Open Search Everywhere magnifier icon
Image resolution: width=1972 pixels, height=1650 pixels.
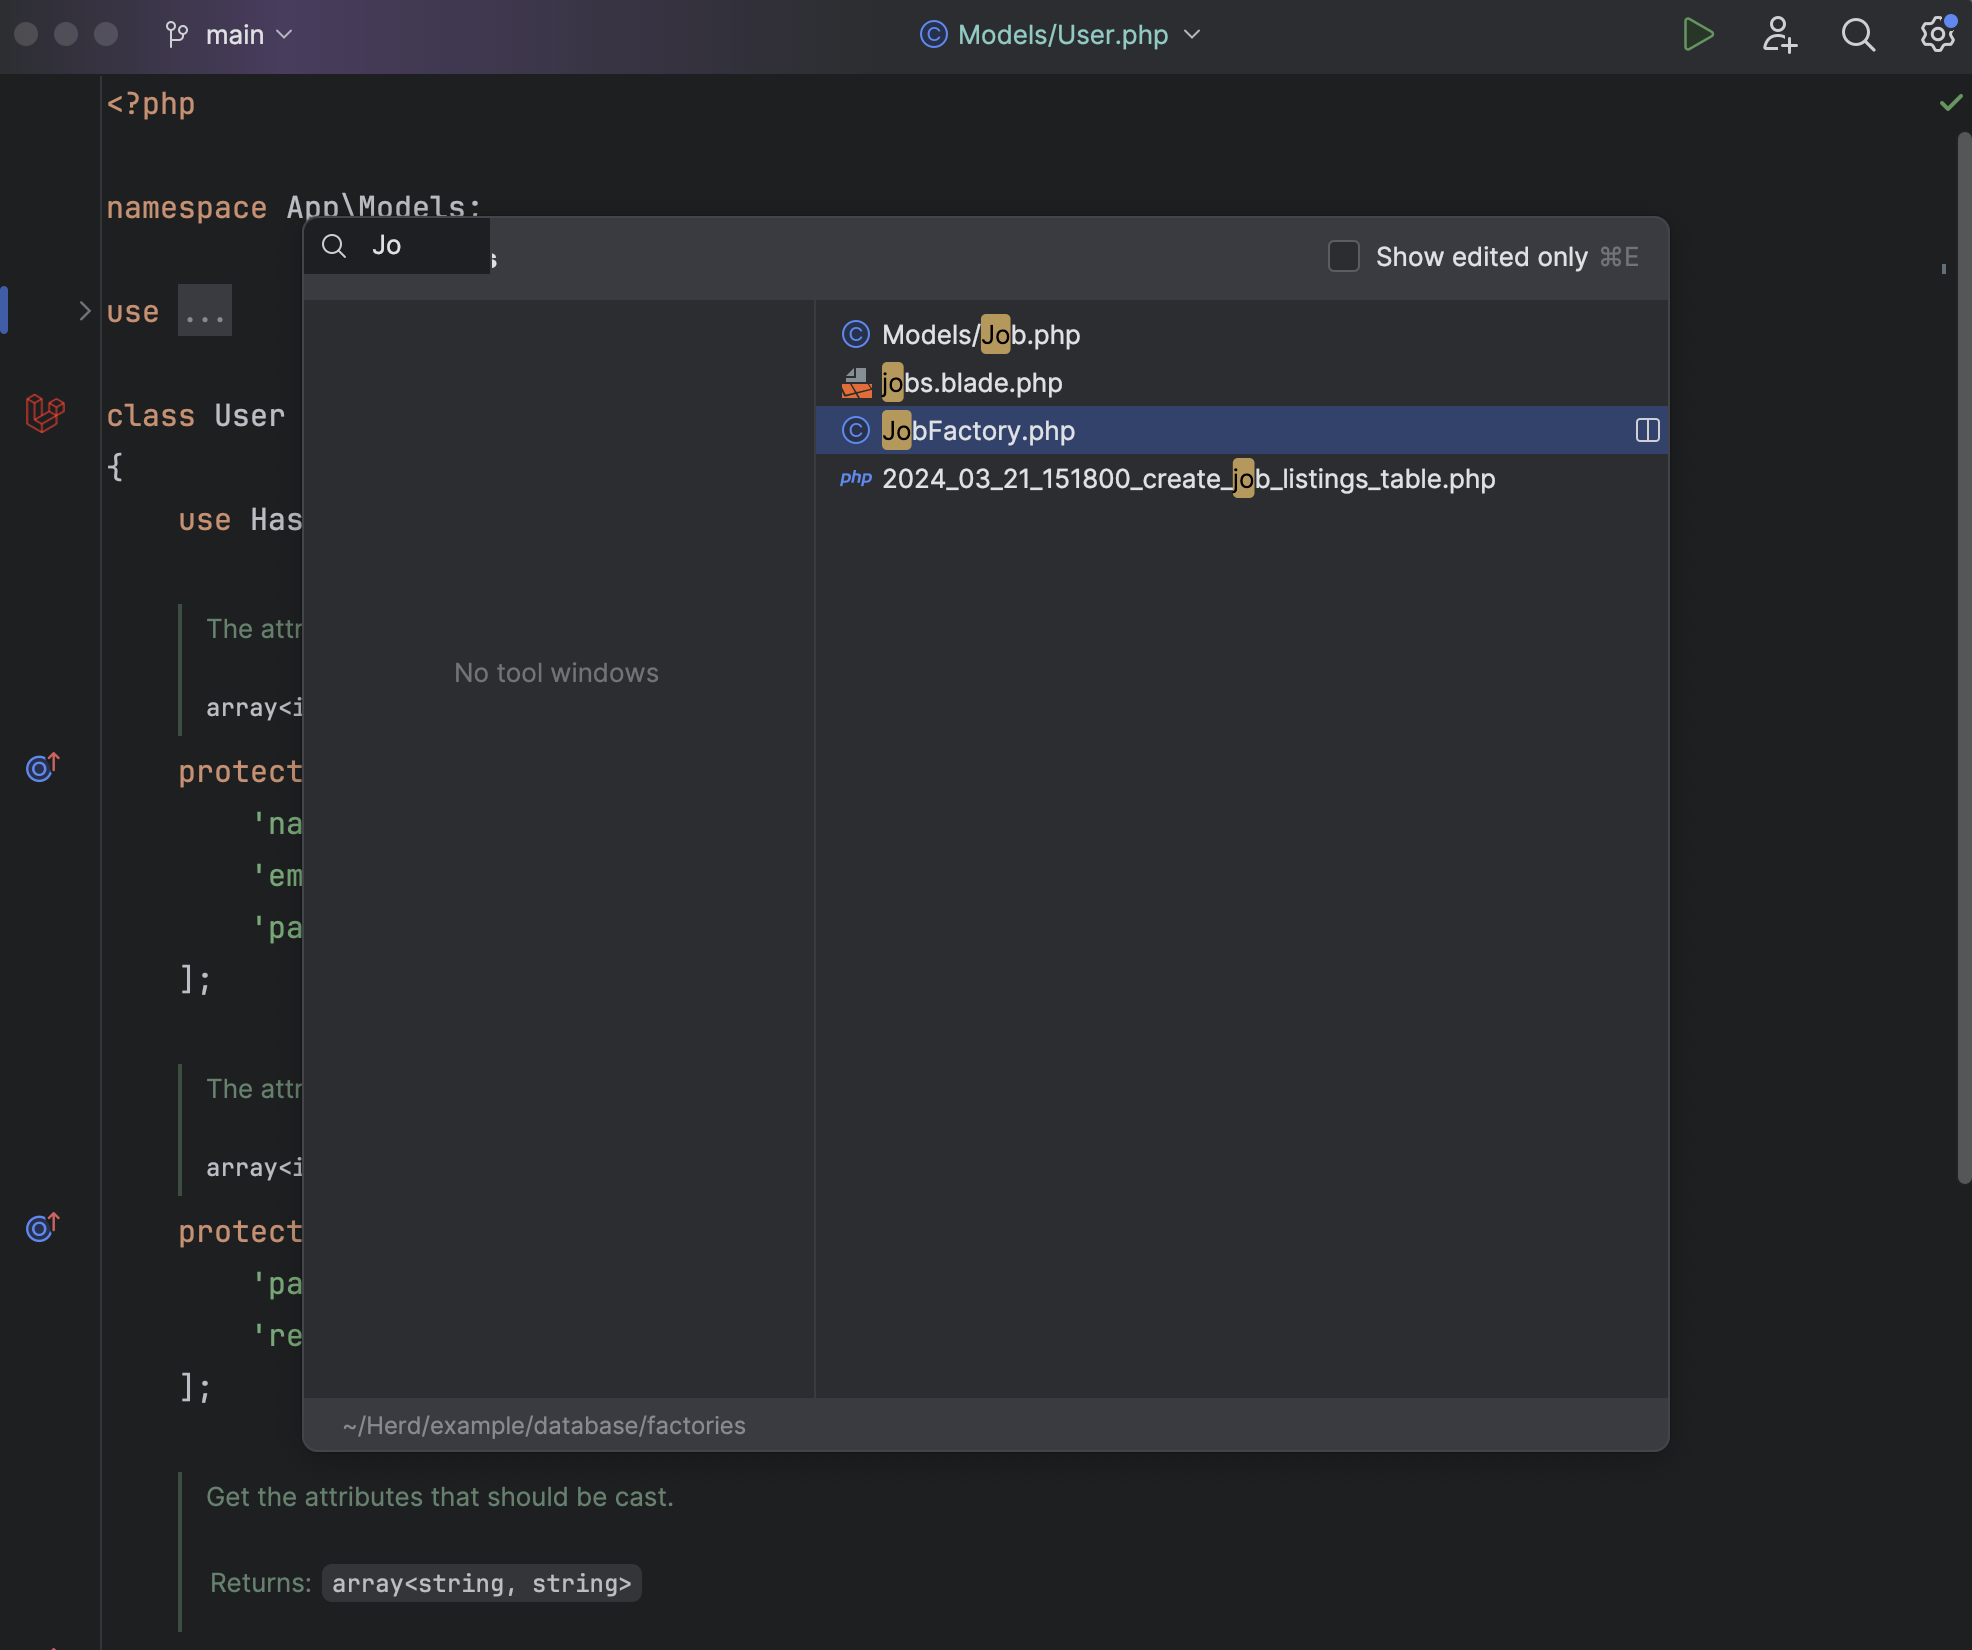[x=1858, y=35]
